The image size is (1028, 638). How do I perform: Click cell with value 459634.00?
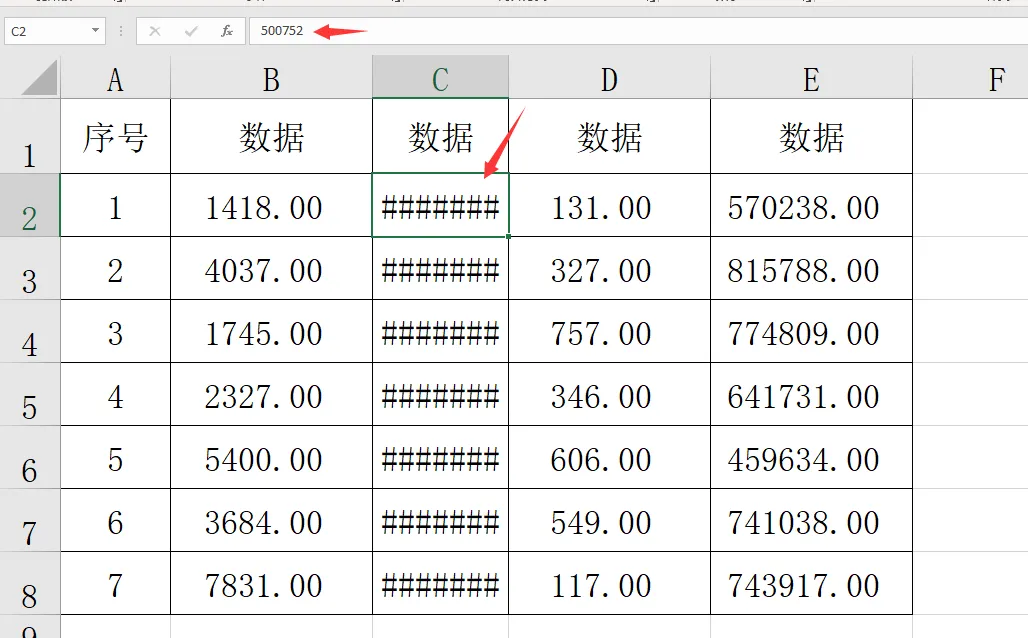(812, 457)
